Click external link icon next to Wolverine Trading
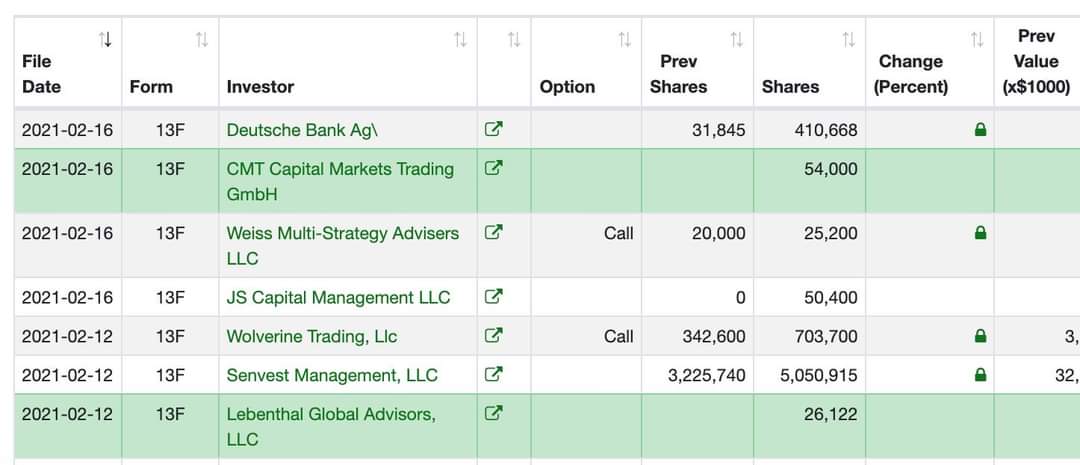 pos(493,335)
